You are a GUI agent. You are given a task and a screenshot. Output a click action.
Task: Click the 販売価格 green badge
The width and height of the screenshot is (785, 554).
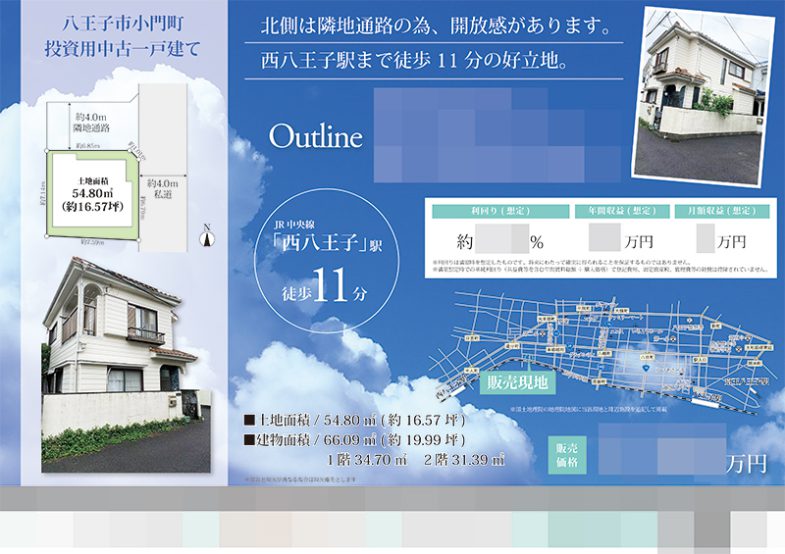(567, 455)
